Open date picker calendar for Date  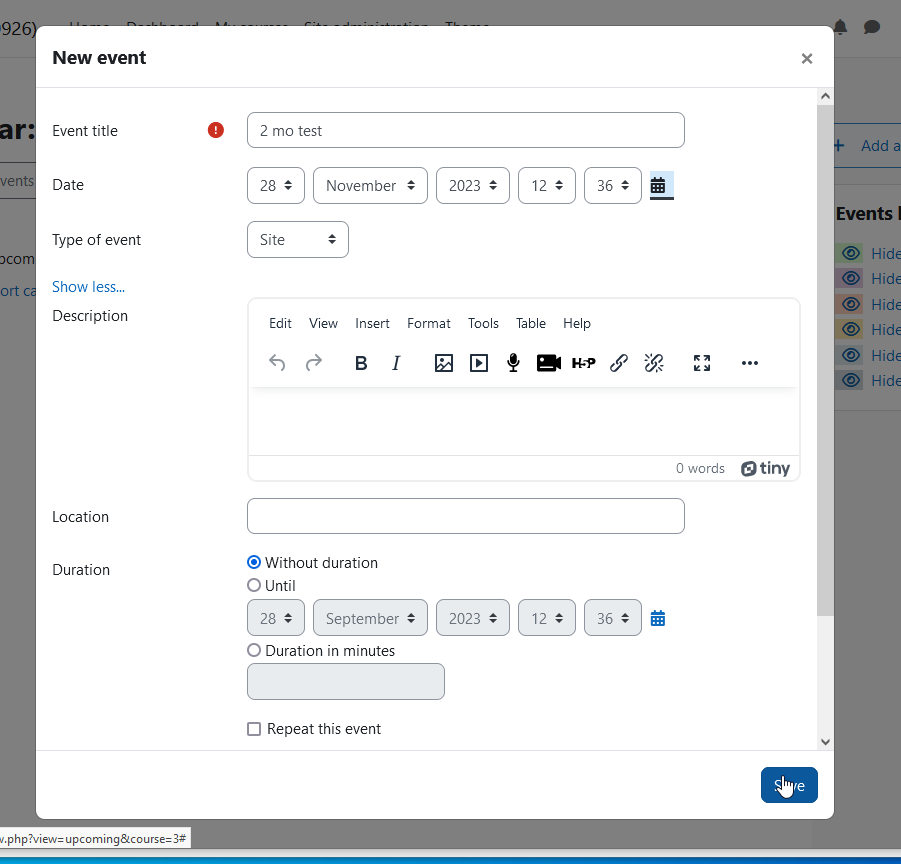[658, 186]
